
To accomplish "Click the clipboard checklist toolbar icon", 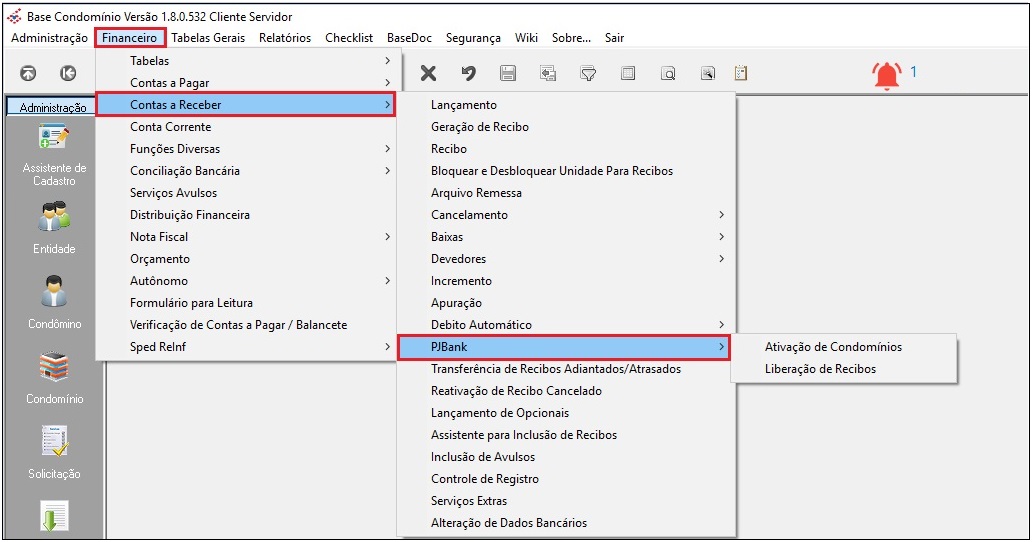I will [741, 73].
